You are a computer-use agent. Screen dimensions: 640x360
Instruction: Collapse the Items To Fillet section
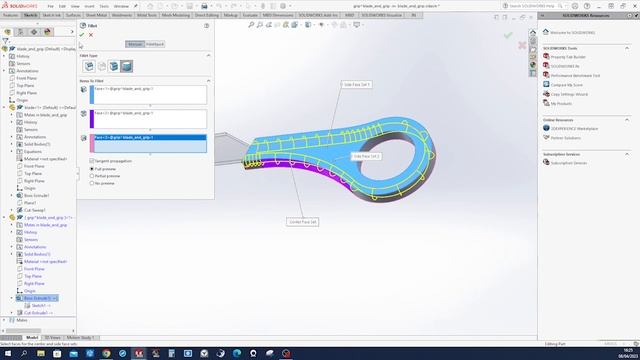click(209, 81)
